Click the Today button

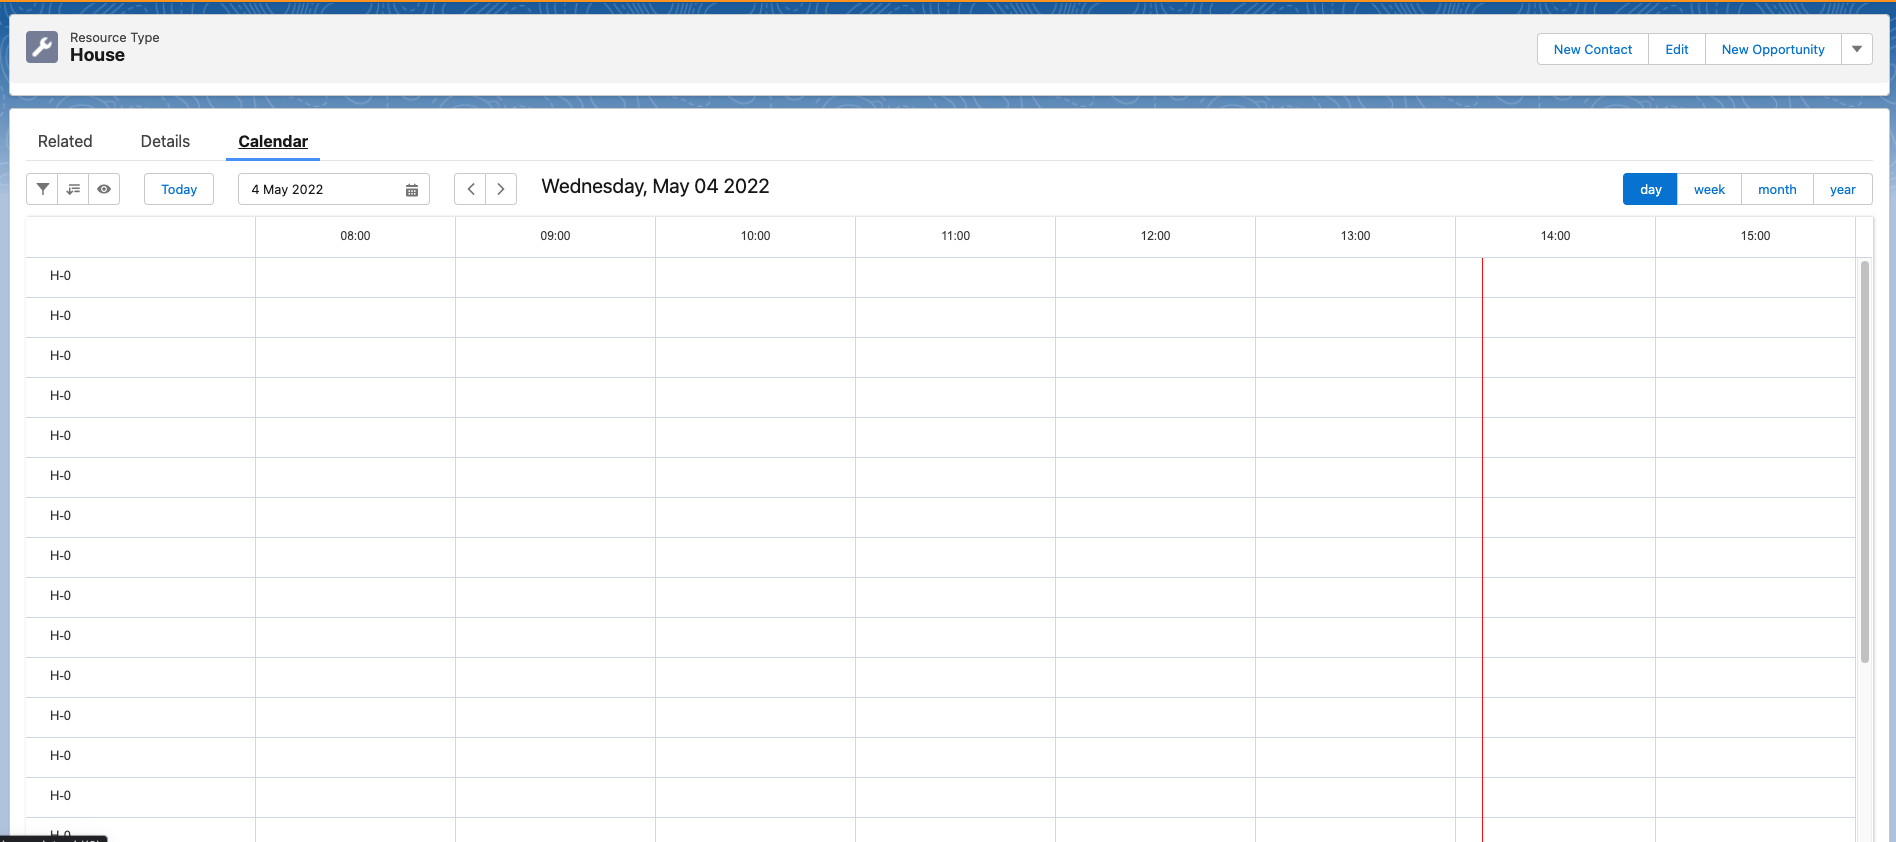[x=179, y=189]
